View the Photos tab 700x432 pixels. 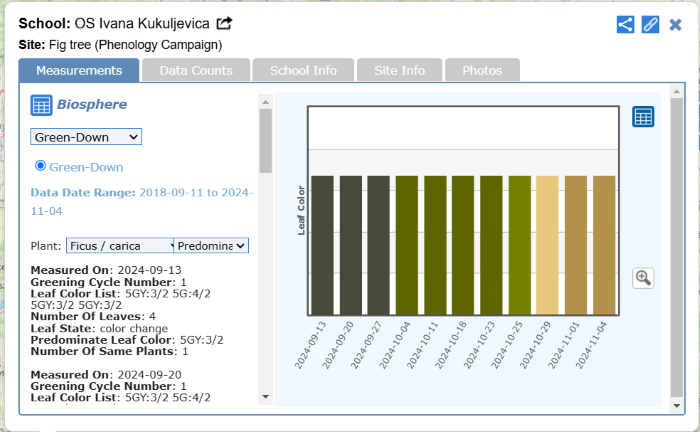point(482,70)
